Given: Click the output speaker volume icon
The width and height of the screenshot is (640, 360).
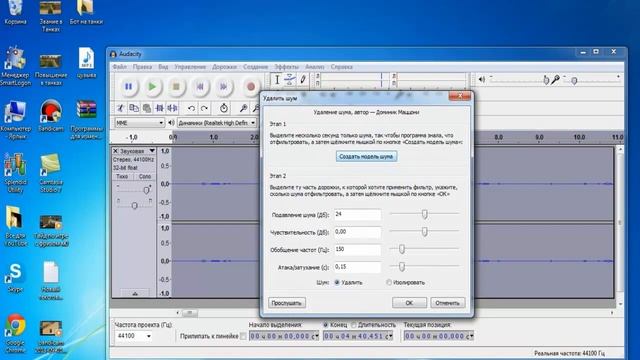Looking at the screenshot, I should tap(482, 80).
